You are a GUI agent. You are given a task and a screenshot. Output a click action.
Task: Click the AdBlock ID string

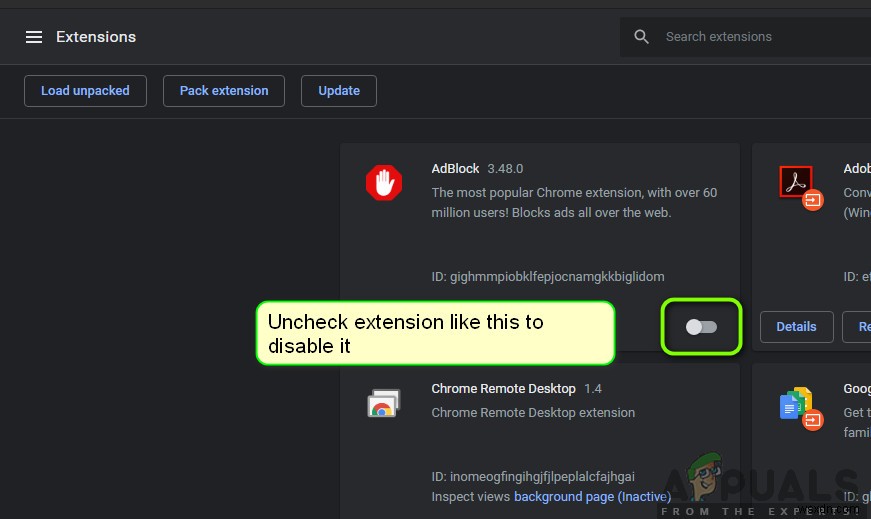(x=547, y=277)
